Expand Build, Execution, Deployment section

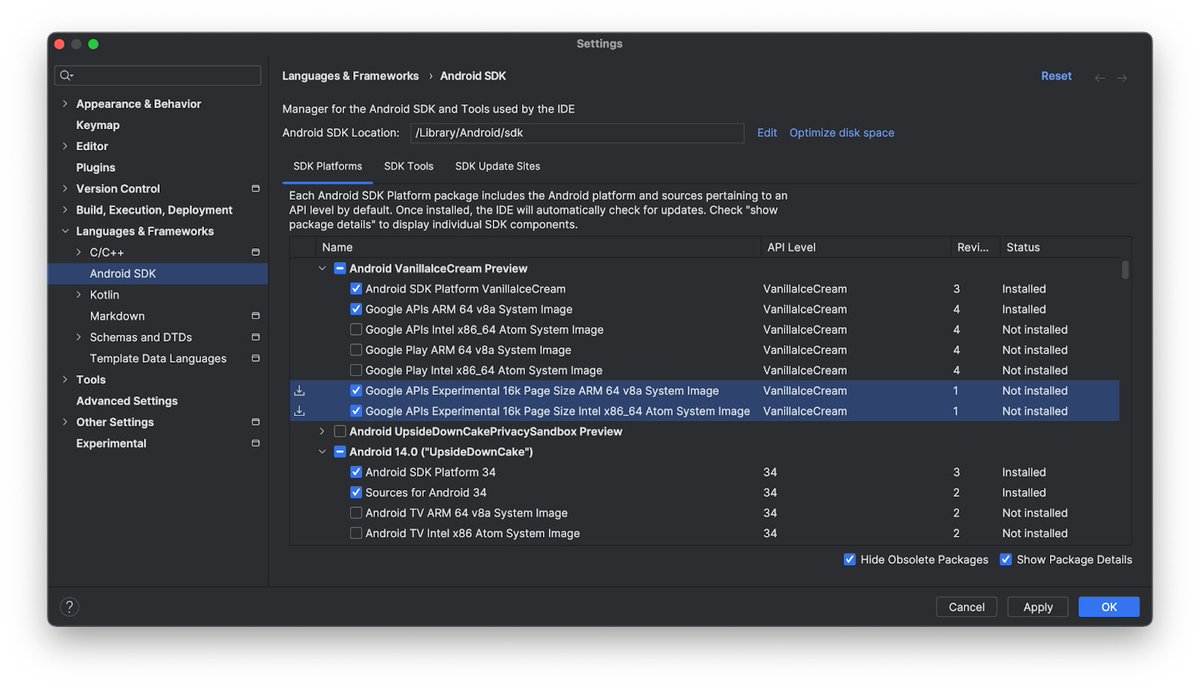tap(65, 210)
